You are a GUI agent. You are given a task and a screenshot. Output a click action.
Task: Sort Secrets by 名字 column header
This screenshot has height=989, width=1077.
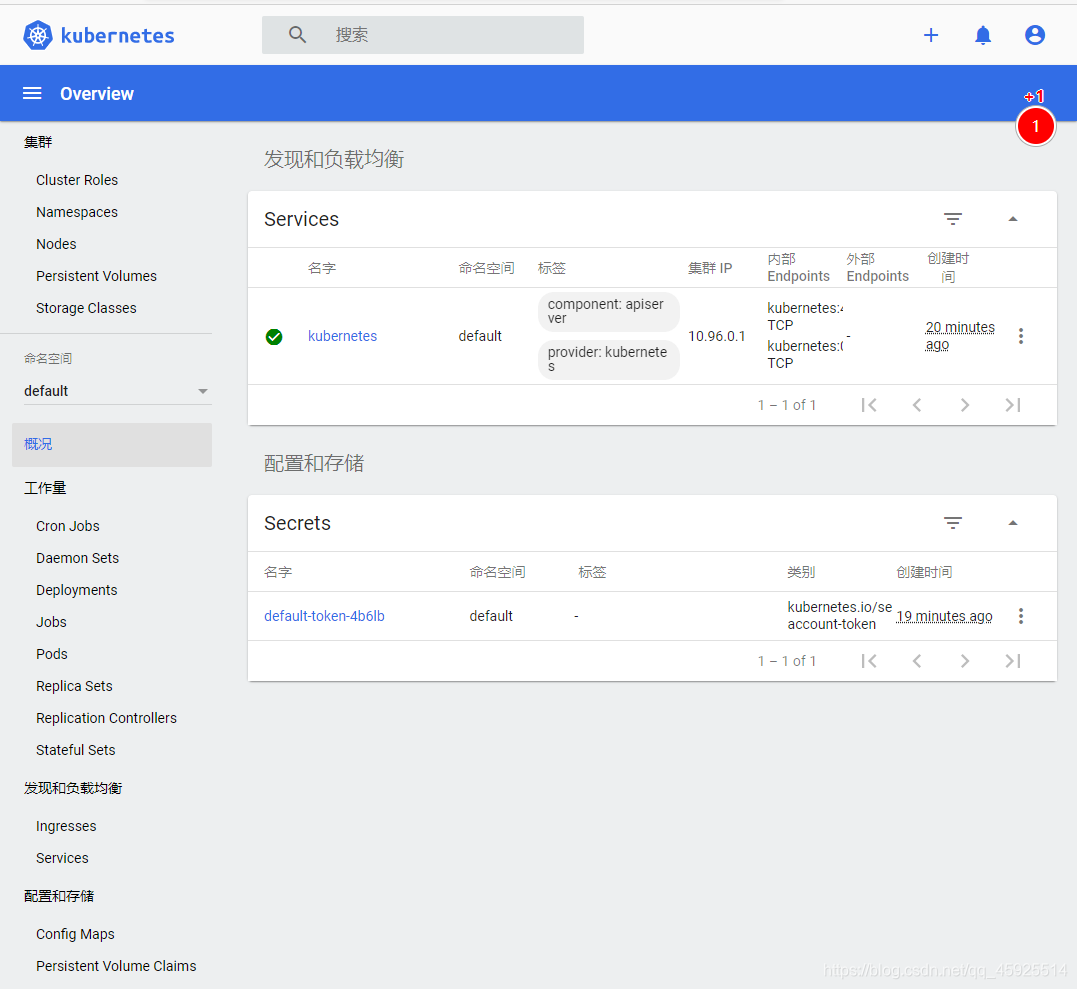coord(278,572)
